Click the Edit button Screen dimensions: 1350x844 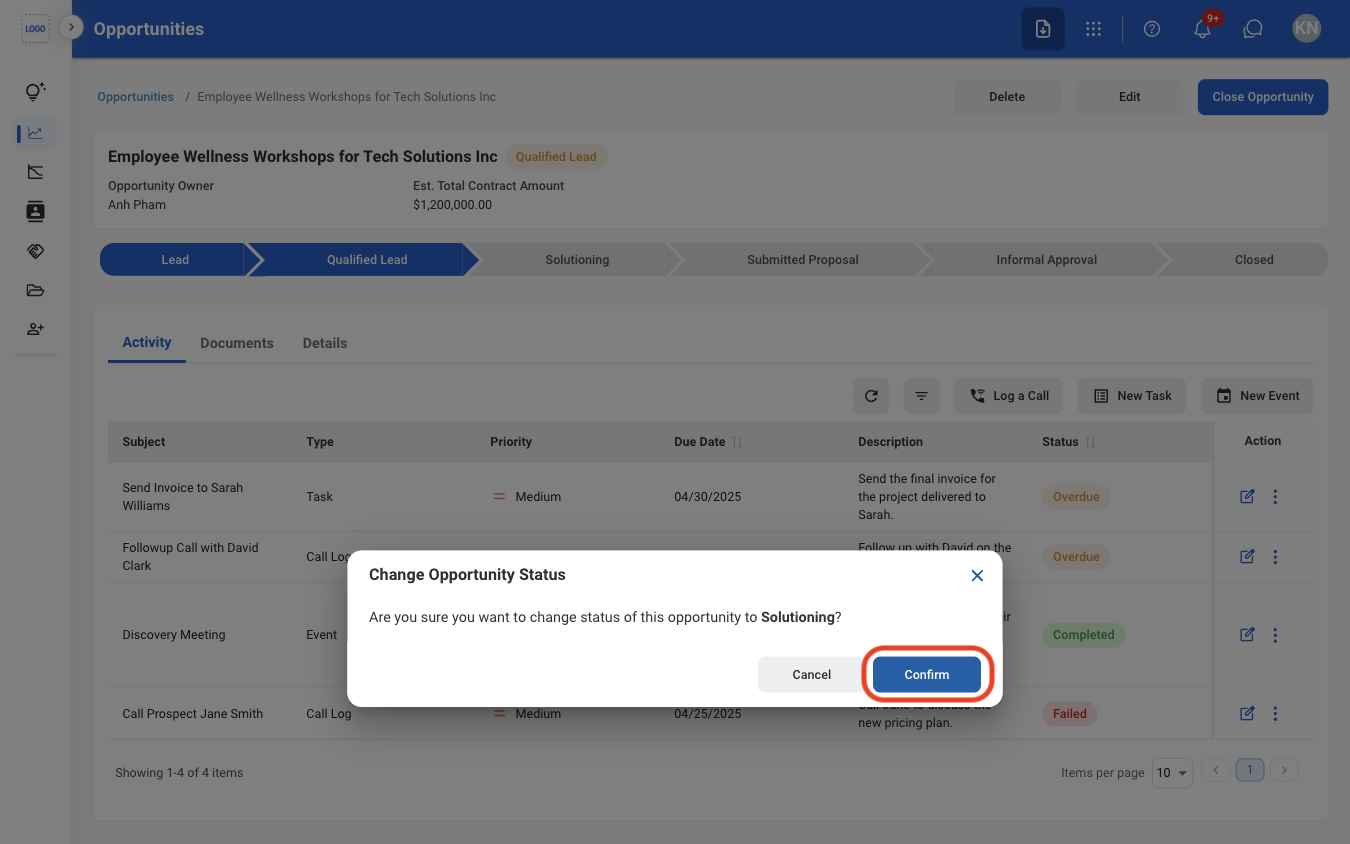[x=1129, y=97]
